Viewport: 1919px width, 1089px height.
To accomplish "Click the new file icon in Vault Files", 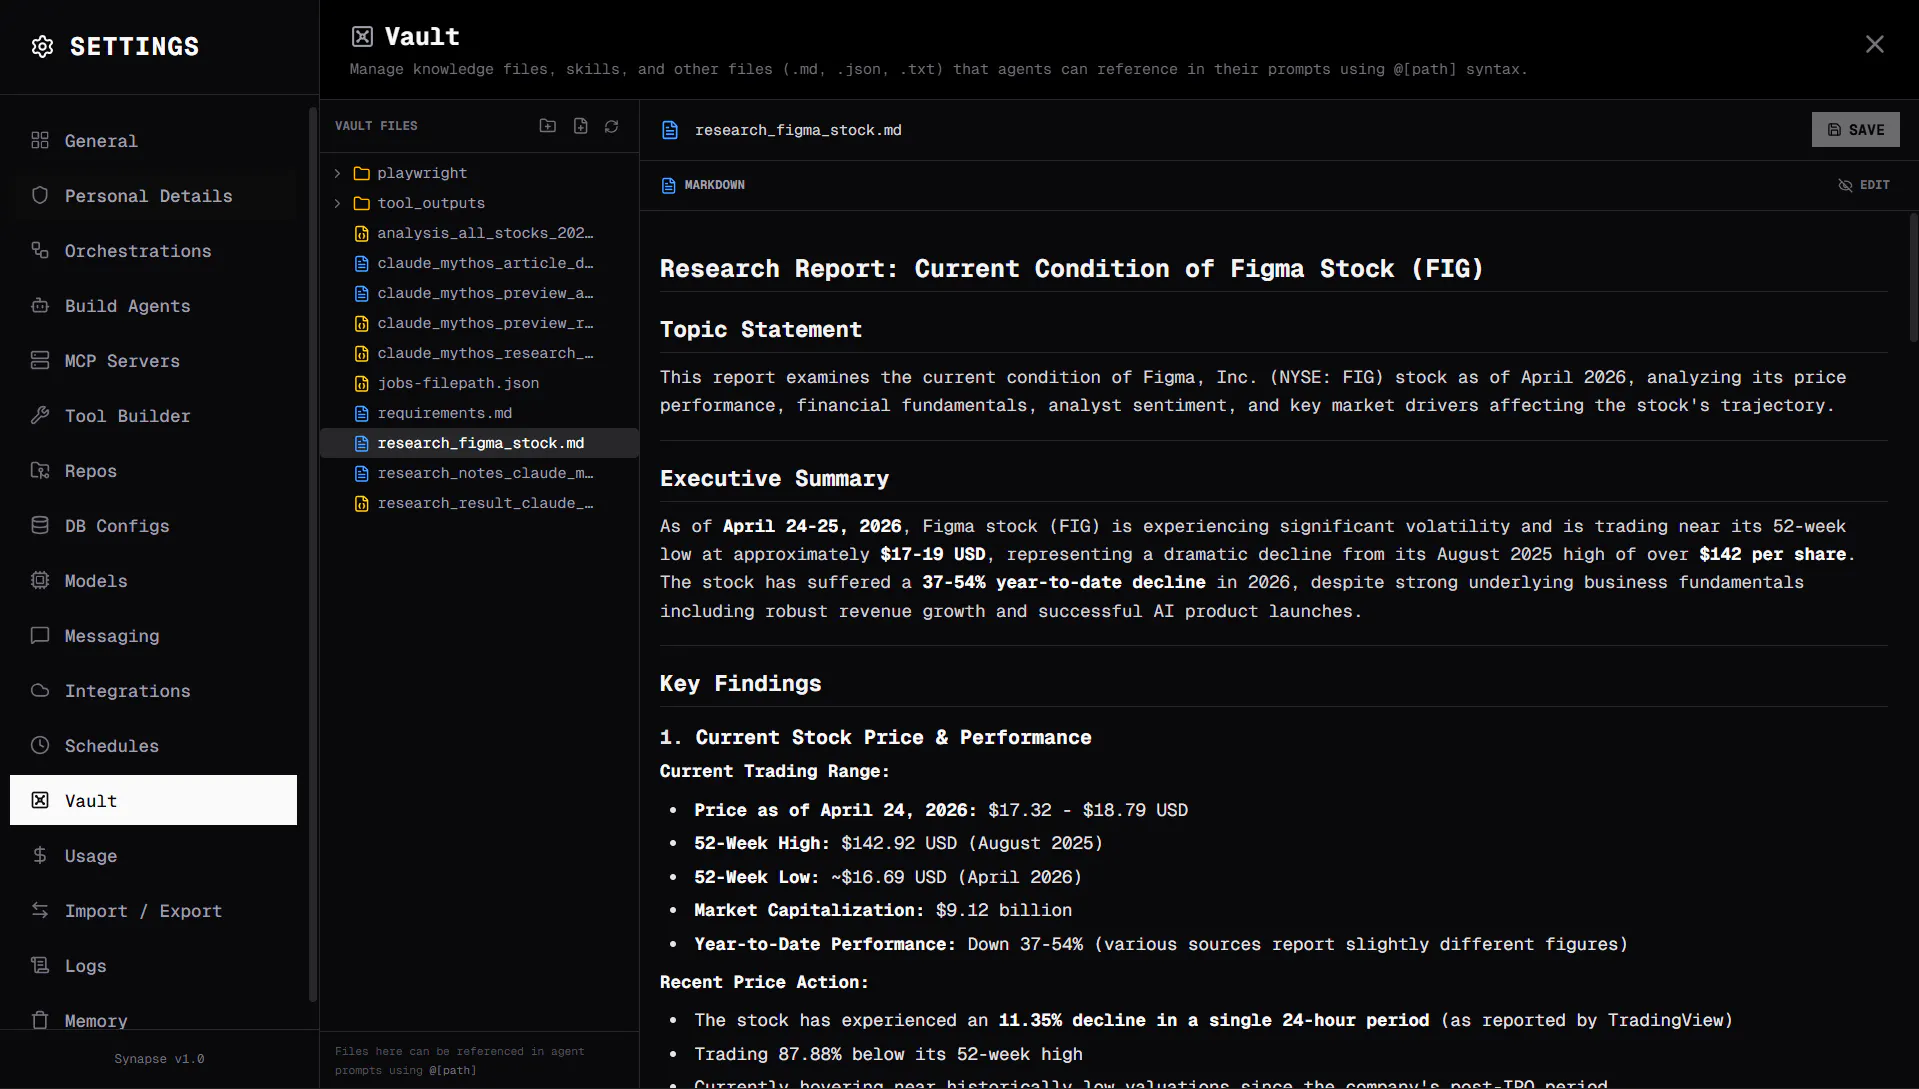I will coord(581,126).
